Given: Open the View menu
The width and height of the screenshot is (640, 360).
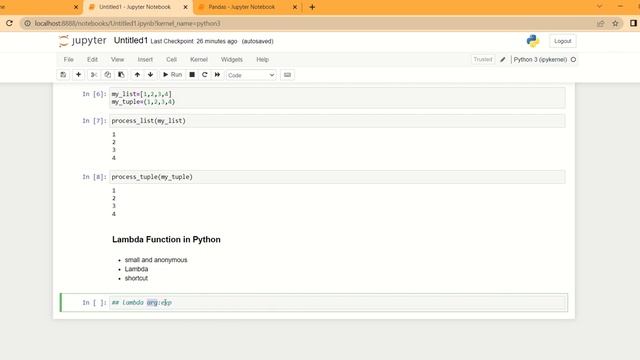Looking at the screenshot, I should point(117,60).
